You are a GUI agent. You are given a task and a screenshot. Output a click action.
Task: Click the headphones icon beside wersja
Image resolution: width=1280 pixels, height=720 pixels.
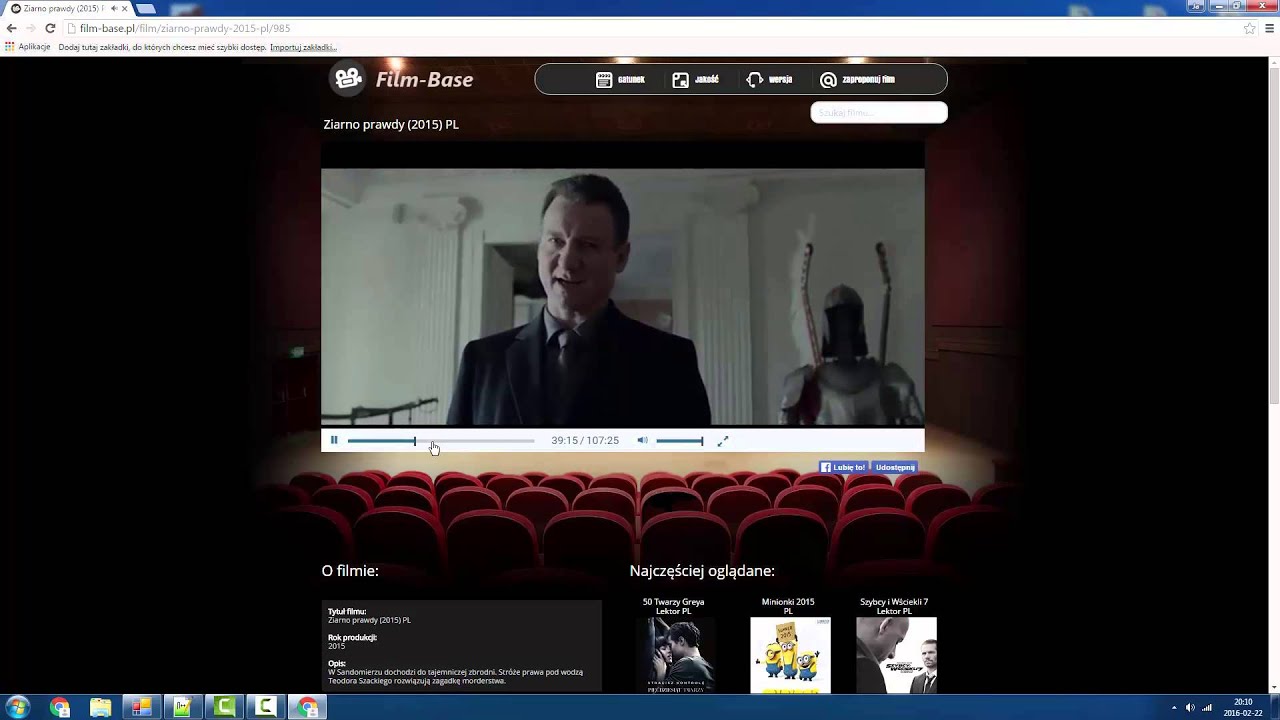coord(754,80)
